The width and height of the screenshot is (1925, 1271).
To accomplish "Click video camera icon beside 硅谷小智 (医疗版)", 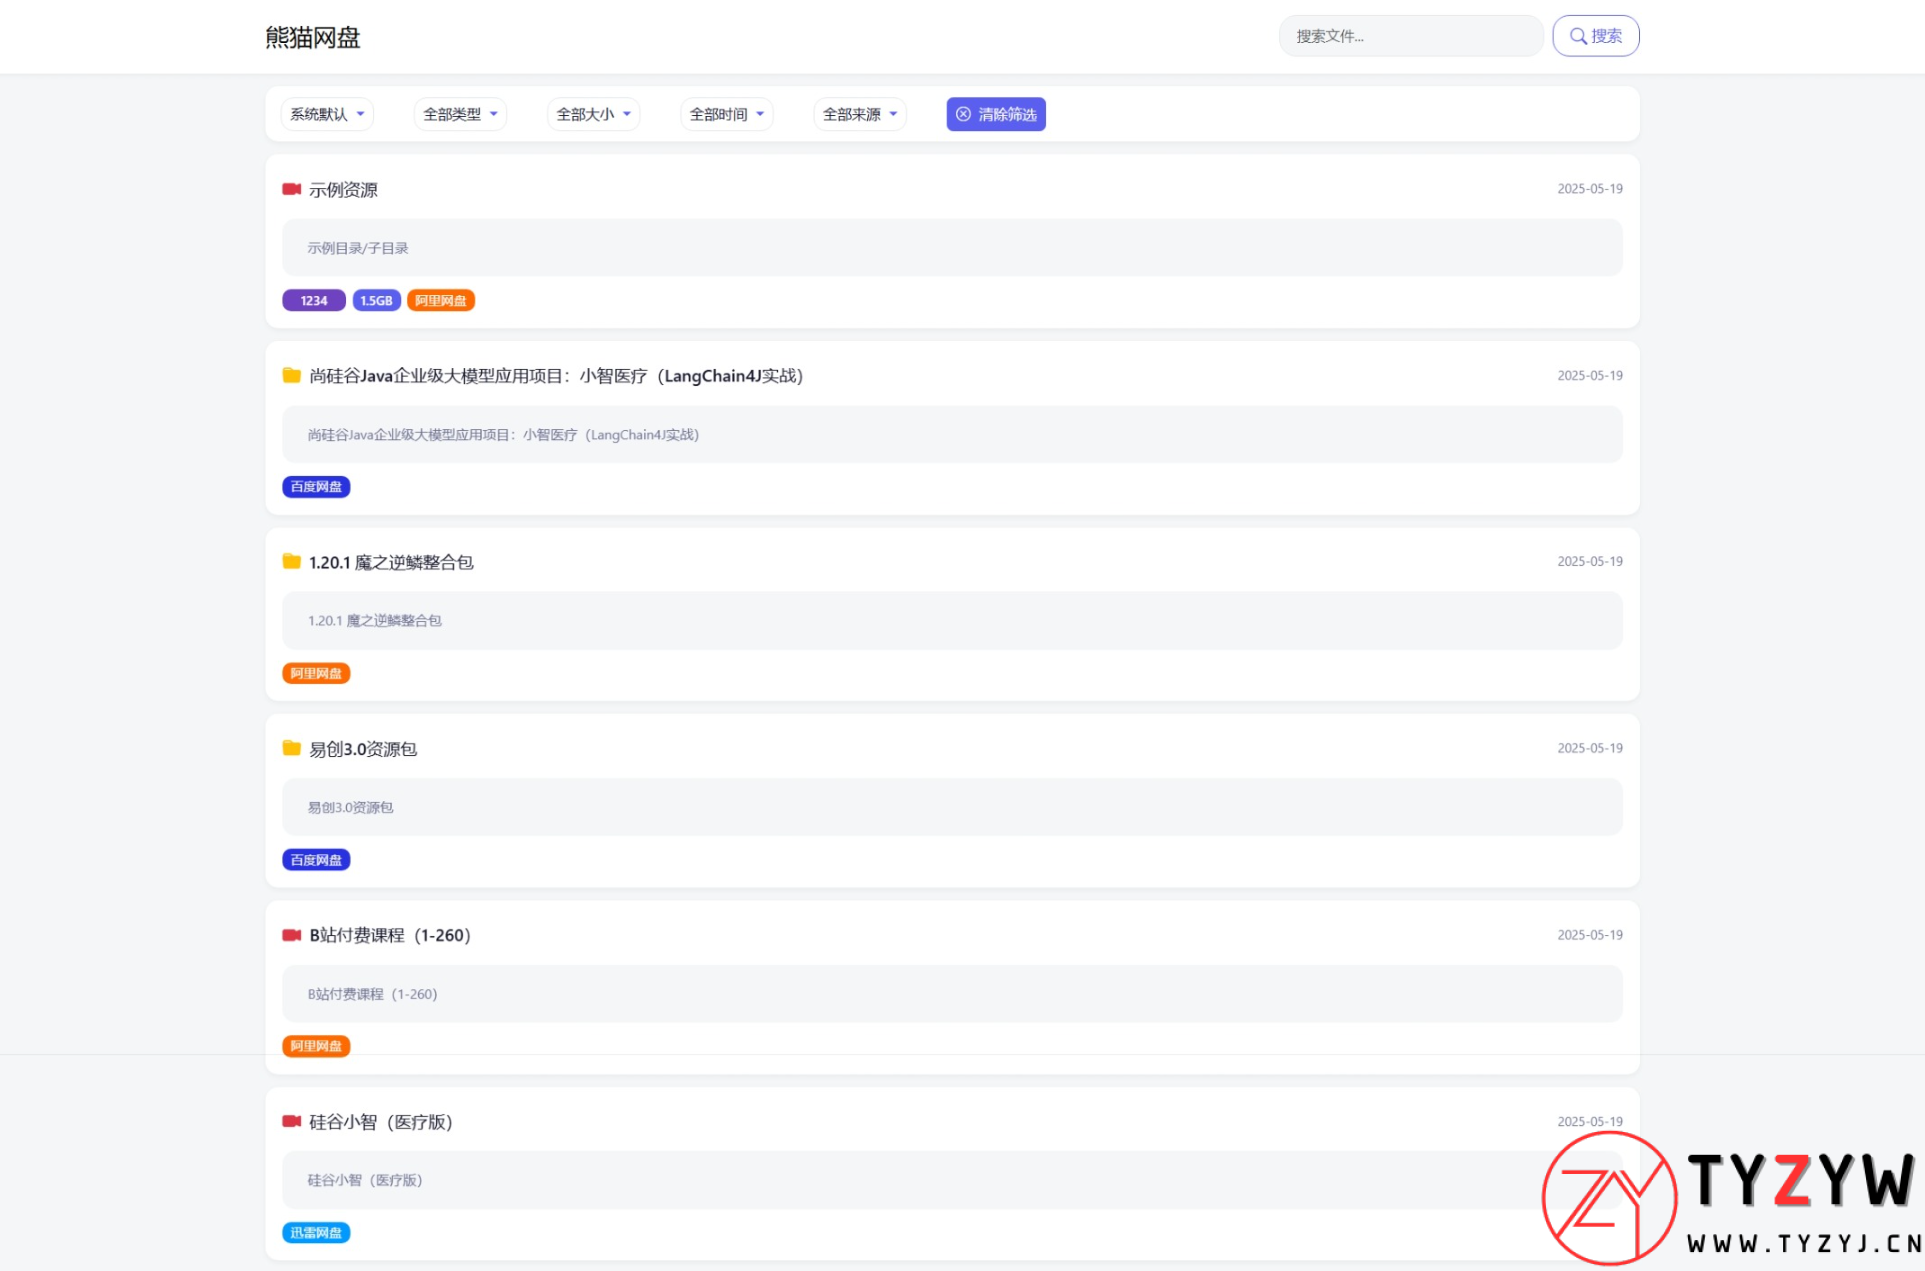I will pyautogui.click(x=291, y=1121).
